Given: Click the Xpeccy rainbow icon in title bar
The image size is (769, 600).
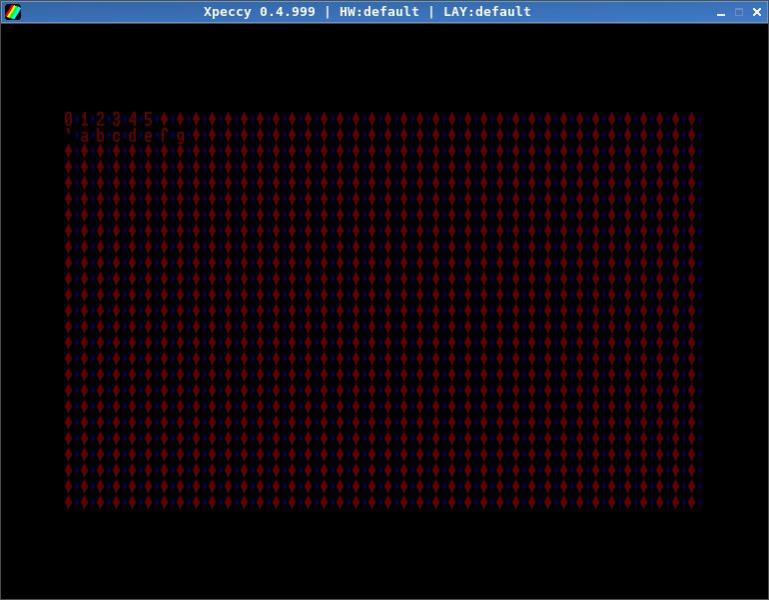Looking at the screenshot, I should (12, 12).
